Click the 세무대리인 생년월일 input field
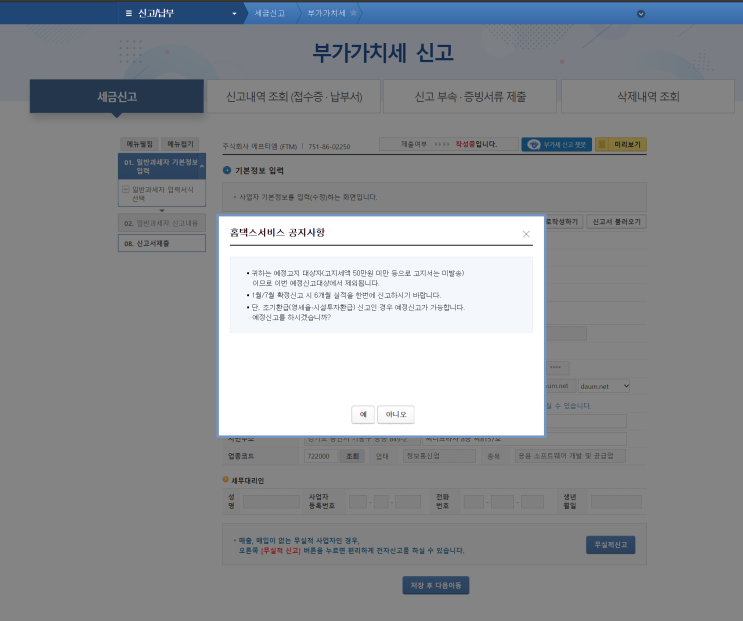 click(616, 502)
